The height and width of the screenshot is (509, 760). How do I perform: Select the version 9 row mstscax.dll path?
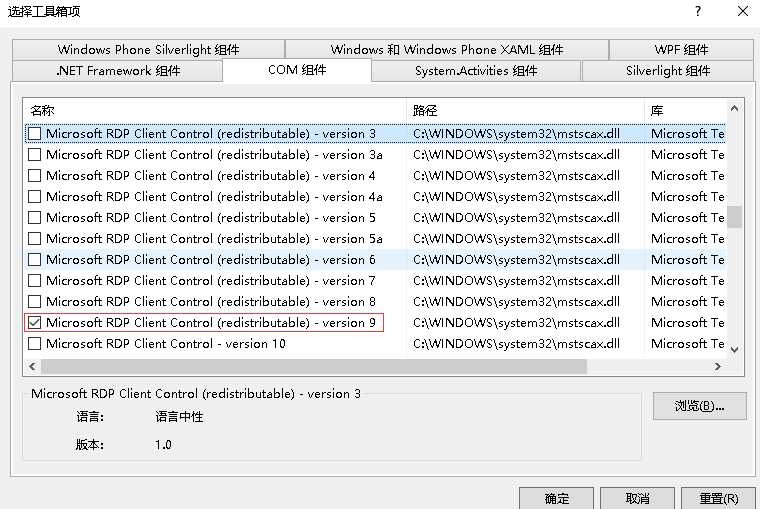pos(516,322)
